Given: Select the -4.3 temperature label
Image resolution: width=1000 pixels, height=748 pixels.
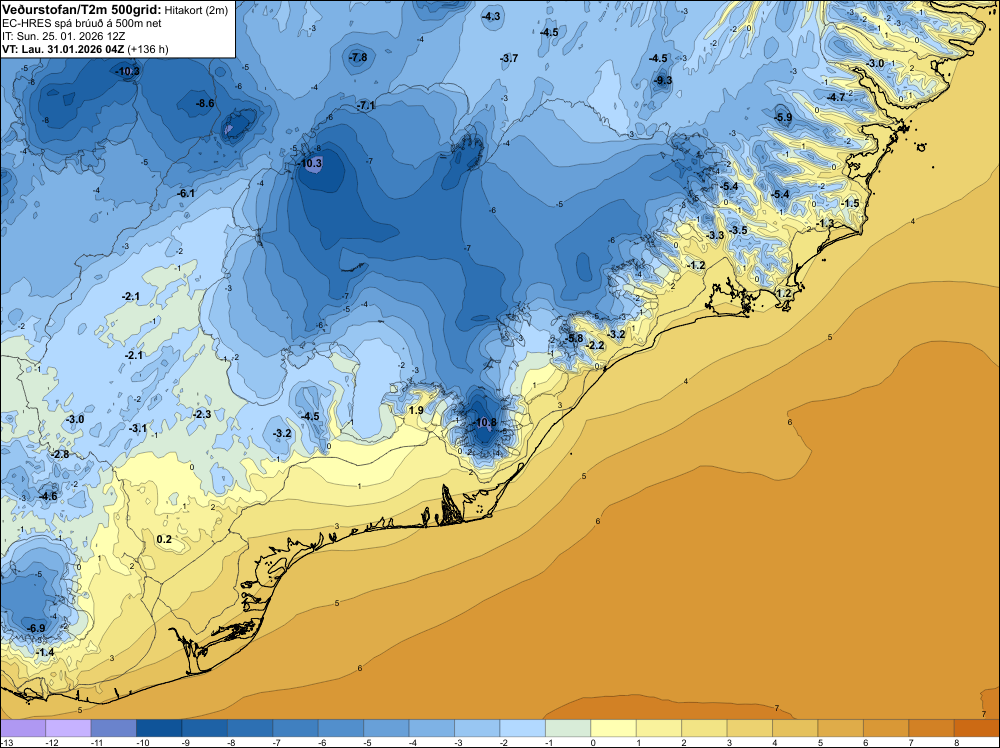Looking at the screenshot, I should click(x=491, y=17).
